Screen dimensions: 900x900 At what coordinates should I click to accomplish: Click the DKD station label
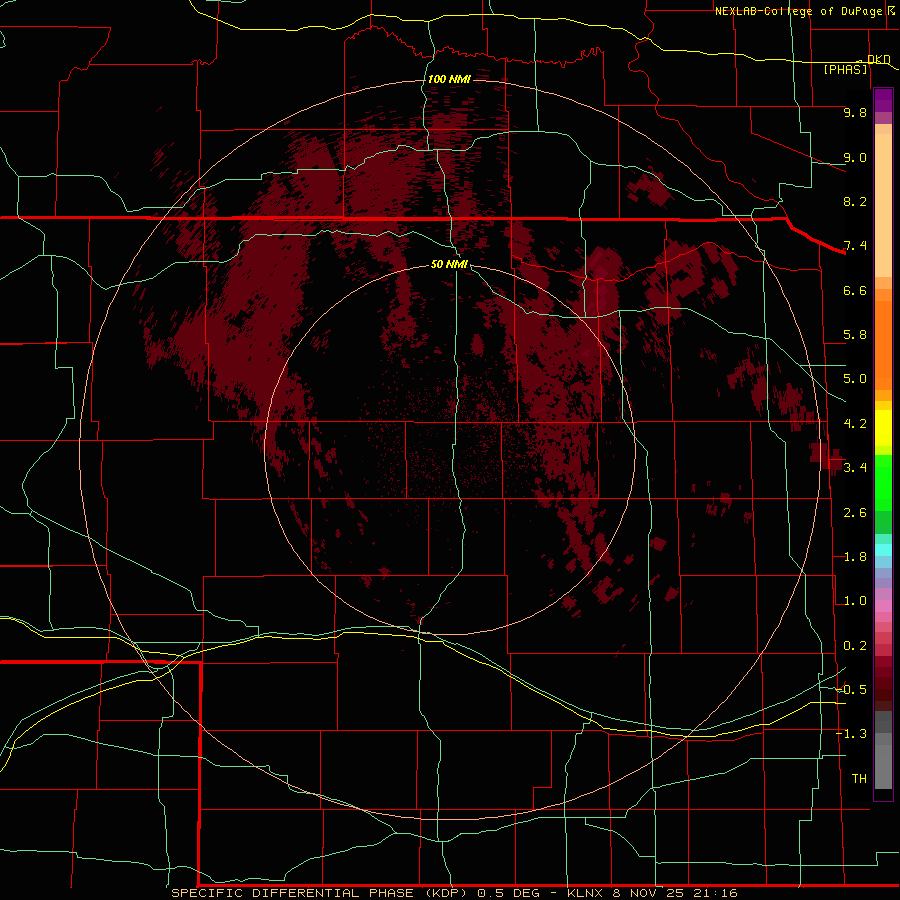[878, 59]
